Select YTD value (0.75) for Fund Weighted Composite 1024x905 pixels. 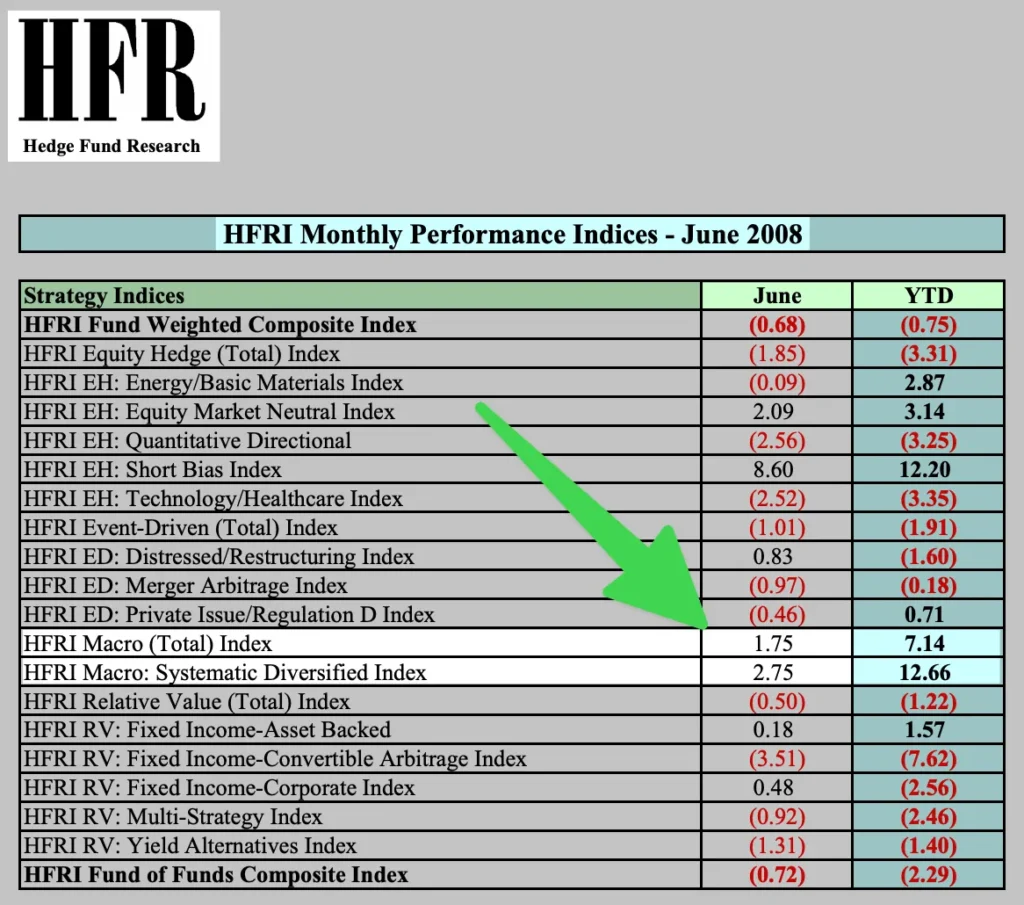click(929, 325)
